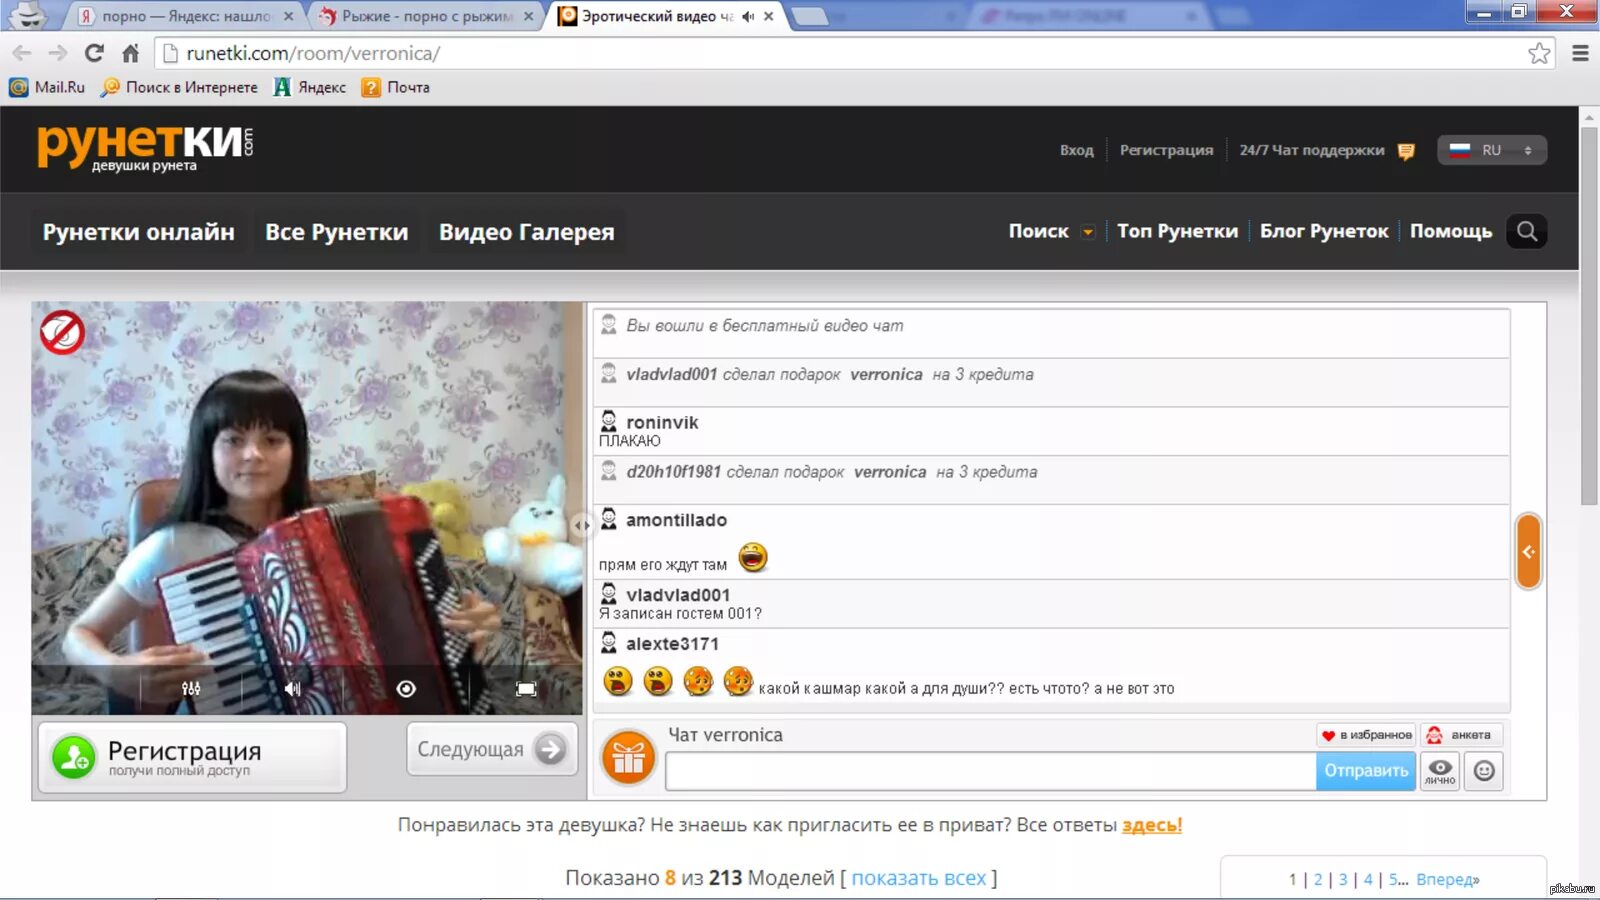
Task: Mute the tab using its speaker icon
Action: 748,16
